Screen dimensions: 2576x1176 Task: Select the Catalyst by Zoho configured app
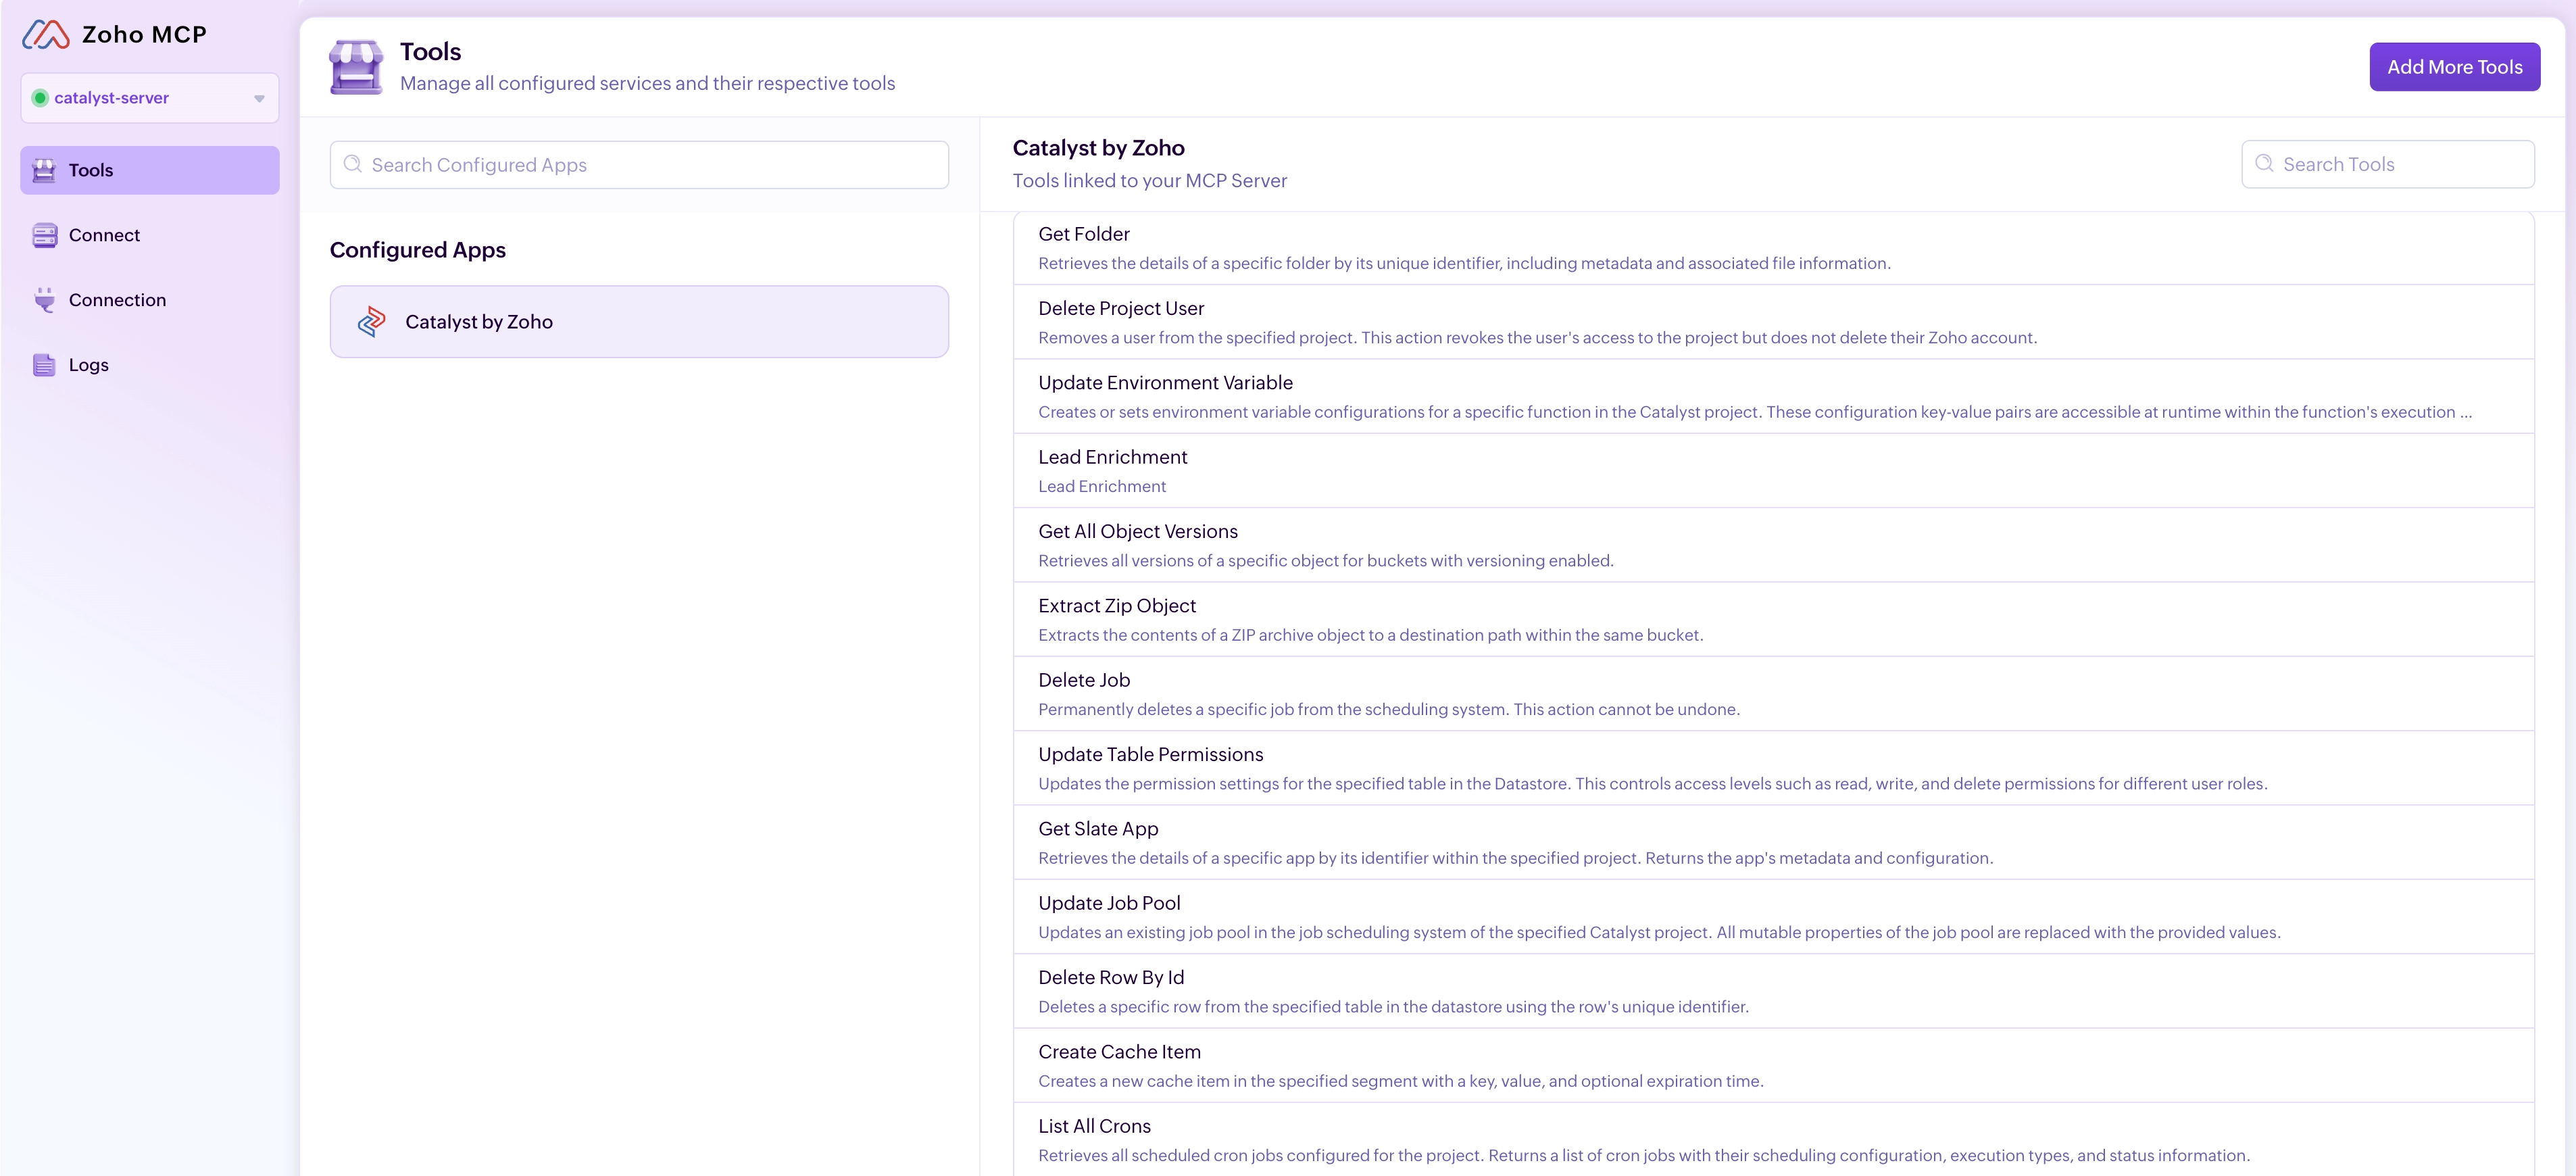pyautogui.click(x=639, y=322)
